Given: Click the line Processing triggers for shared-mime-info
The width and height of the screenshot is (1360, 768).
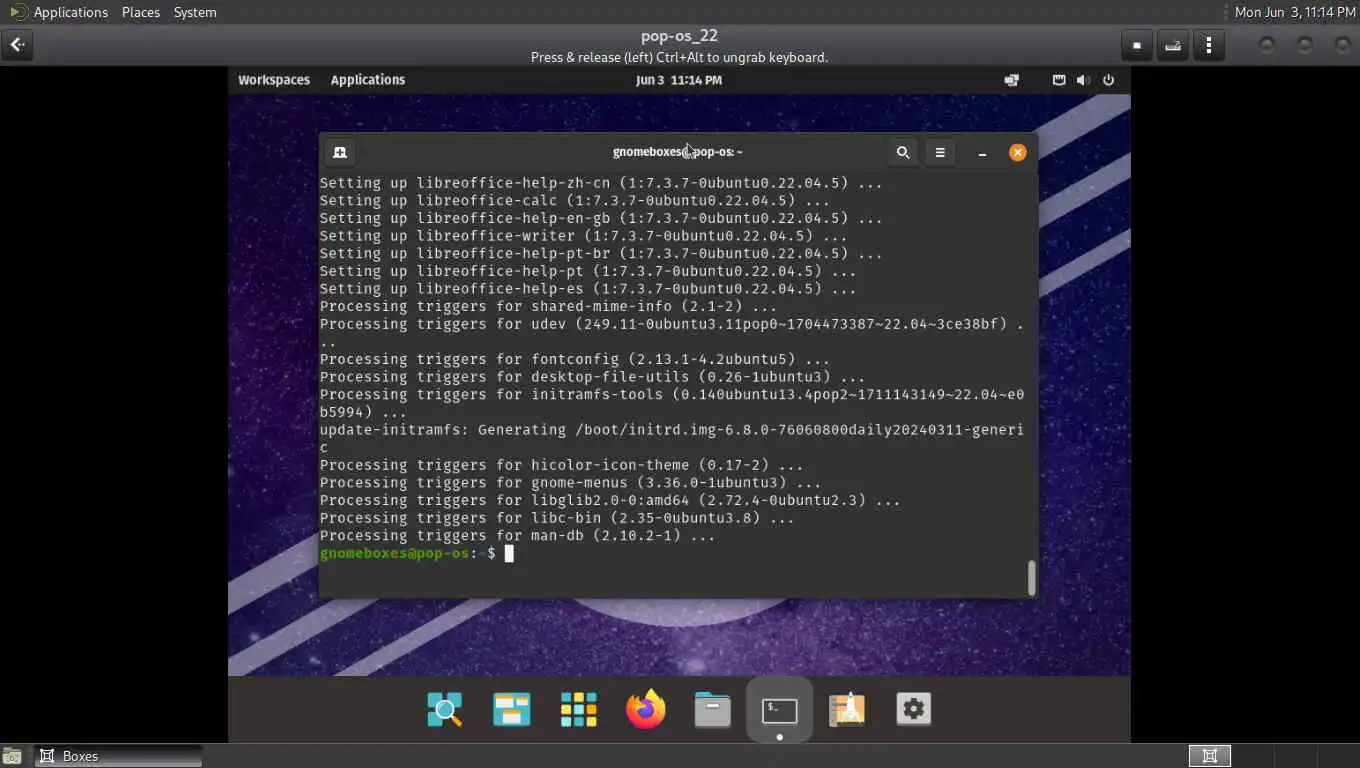Looking at the screenshot, I should pos(548,306).
